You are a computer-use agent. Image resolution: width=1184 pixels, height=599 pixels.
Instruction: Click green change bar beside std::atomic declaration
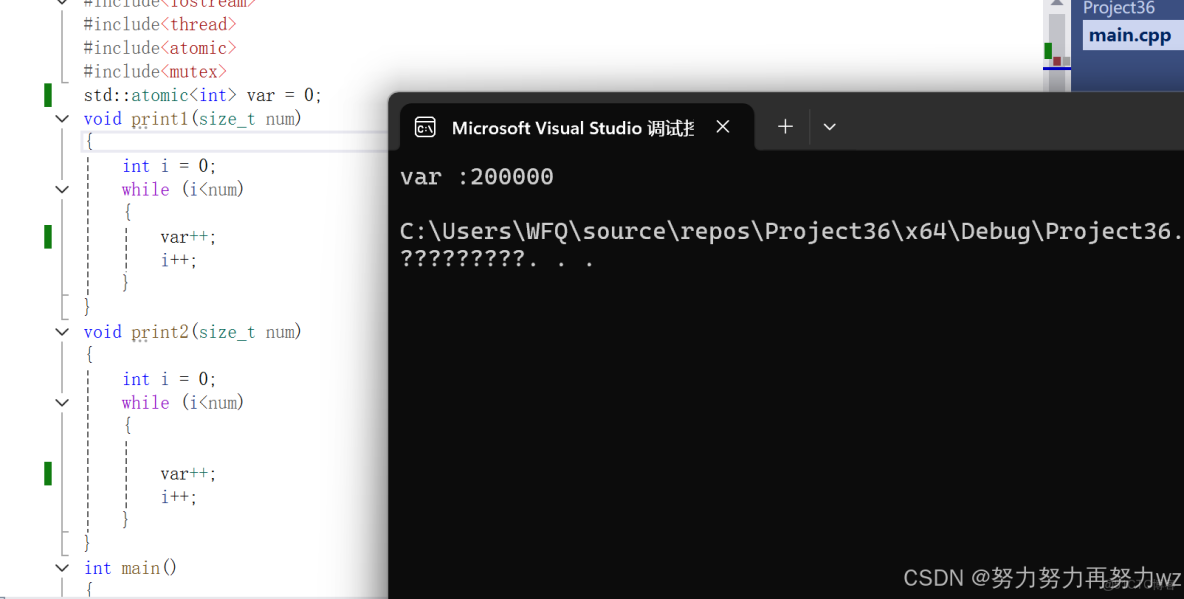pyautogui.click(x=47, y=94)
